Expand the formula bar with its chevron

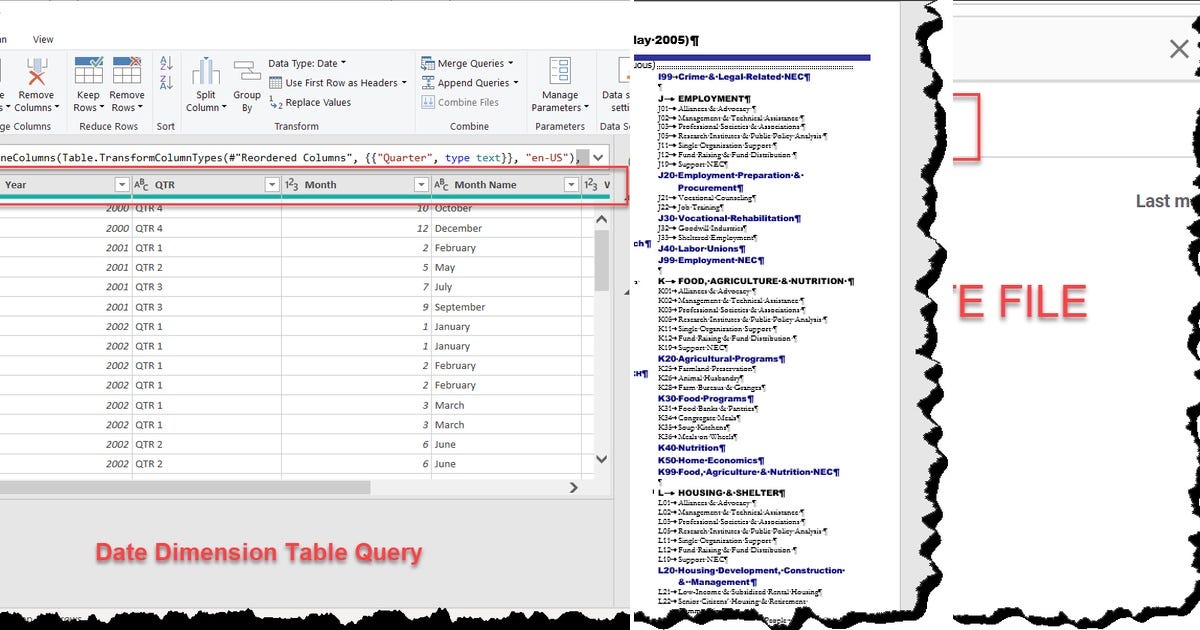pos(597,157)
